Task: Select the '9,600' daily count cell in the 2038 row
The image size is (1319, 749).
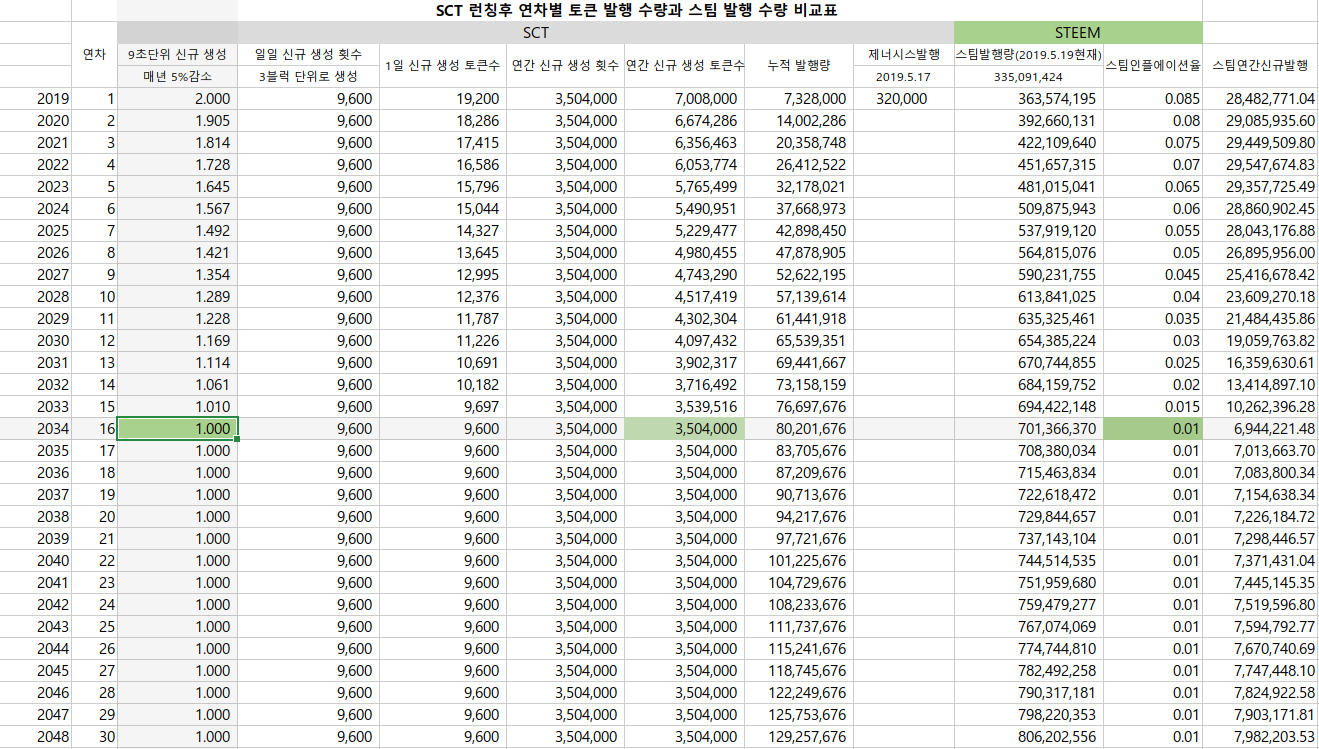Action: coord(308,517)
